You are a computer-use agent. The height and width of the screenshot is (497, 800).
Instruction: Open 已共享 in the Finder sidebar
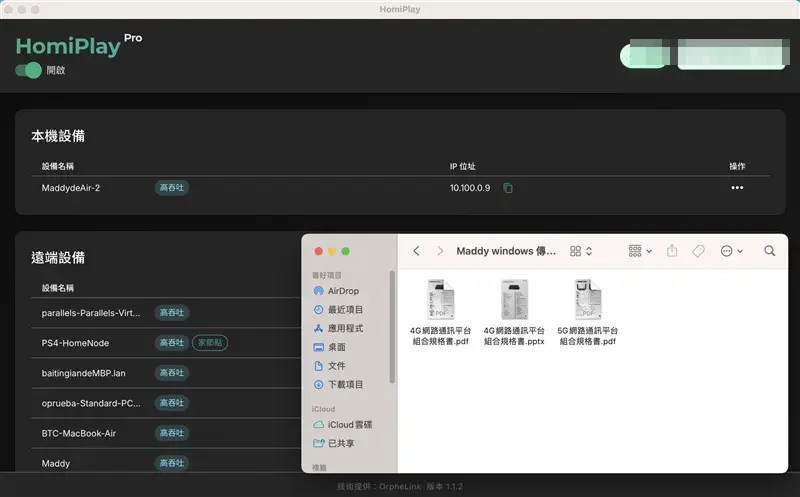tap(334, 443)
